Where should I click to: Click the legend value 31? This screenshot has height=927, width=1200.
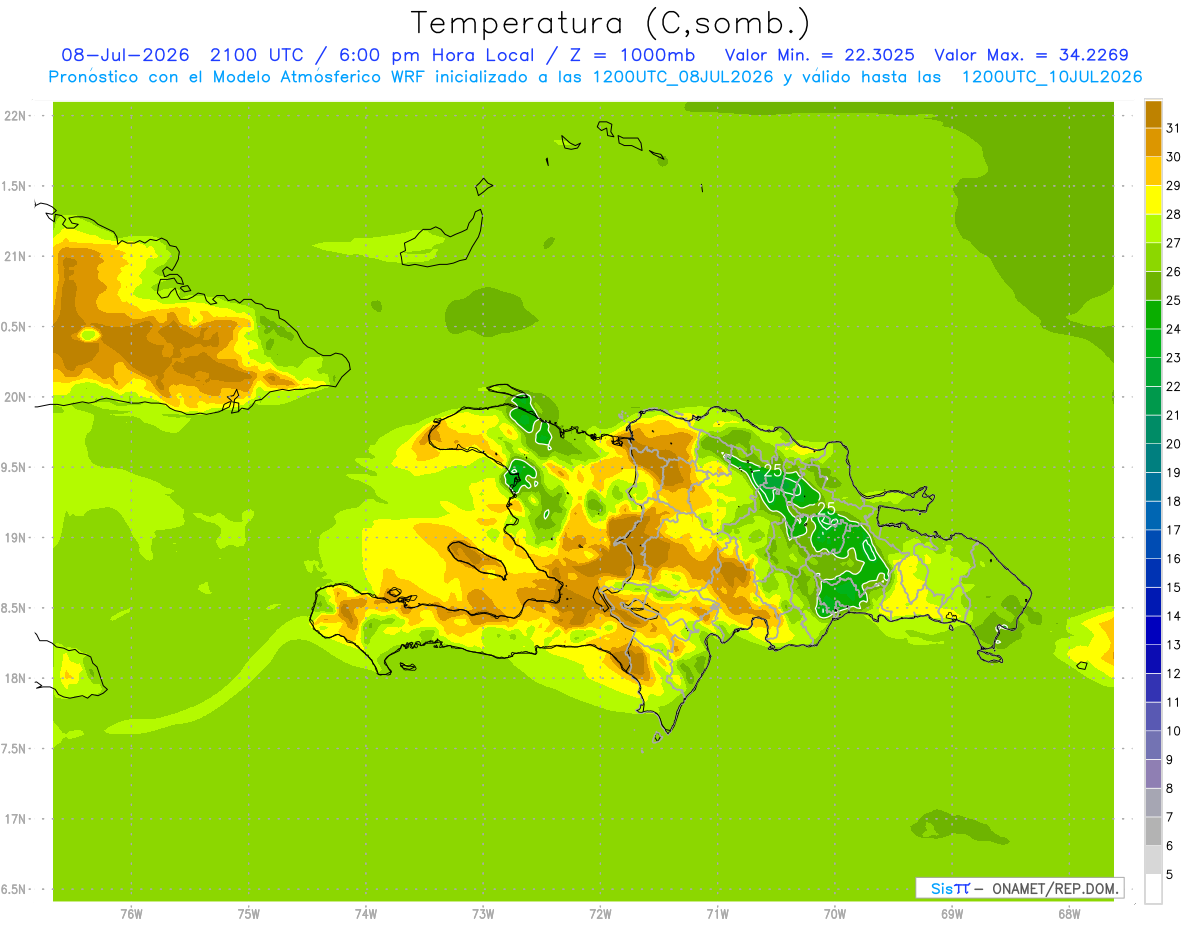click(x=1173, y=128)
